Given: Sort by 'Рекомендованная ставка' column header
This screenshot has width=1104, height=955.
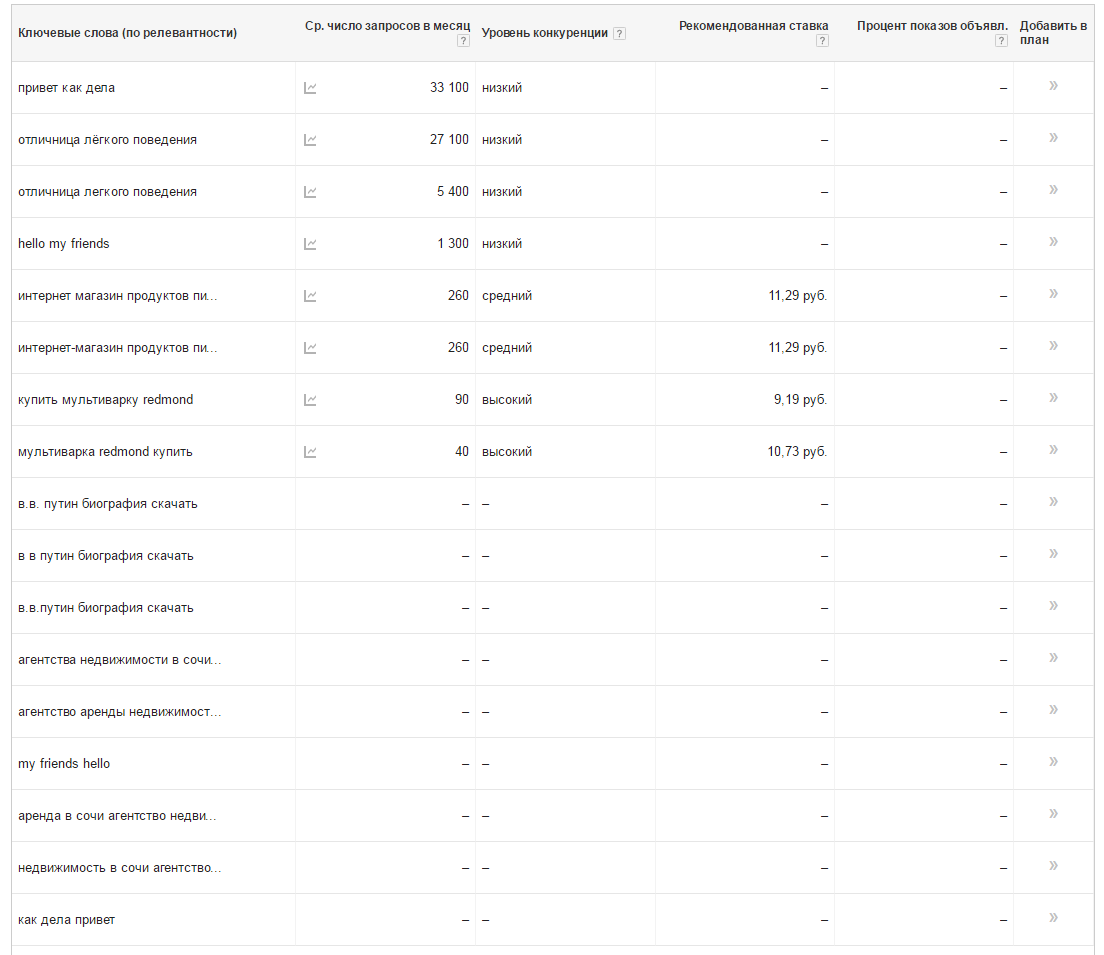Looking at the screenshot, I should point(753,26).
